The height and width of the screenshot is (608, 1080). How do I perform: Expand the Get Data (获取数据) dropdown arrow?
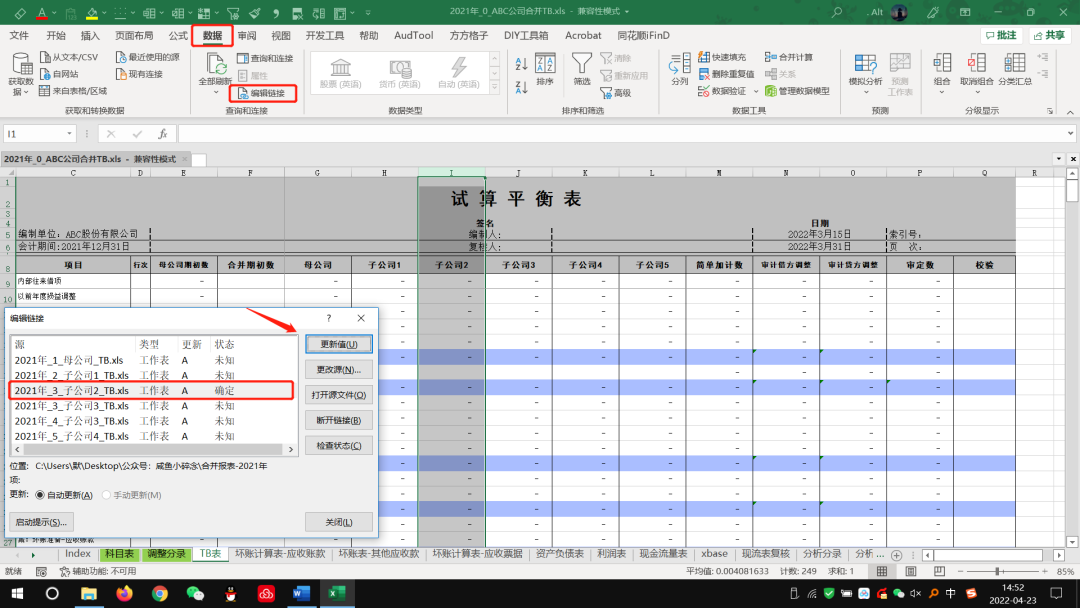25,92
